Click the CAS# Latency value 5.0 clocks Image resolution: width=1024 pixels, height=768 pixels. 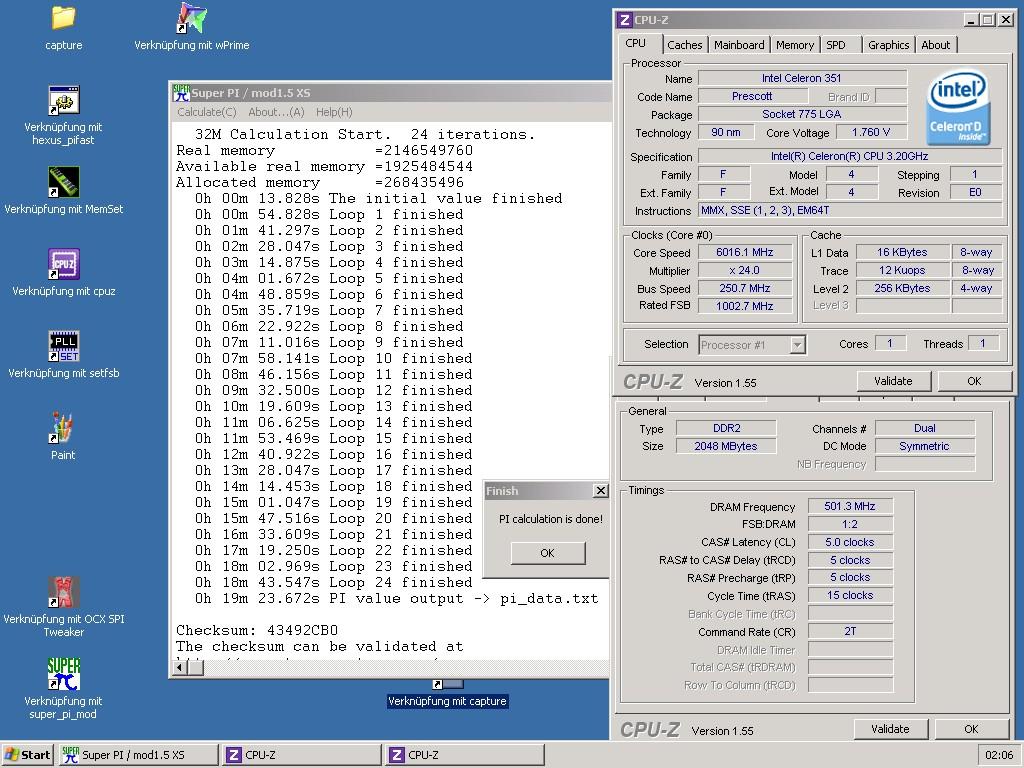click(x=850, y=542)
